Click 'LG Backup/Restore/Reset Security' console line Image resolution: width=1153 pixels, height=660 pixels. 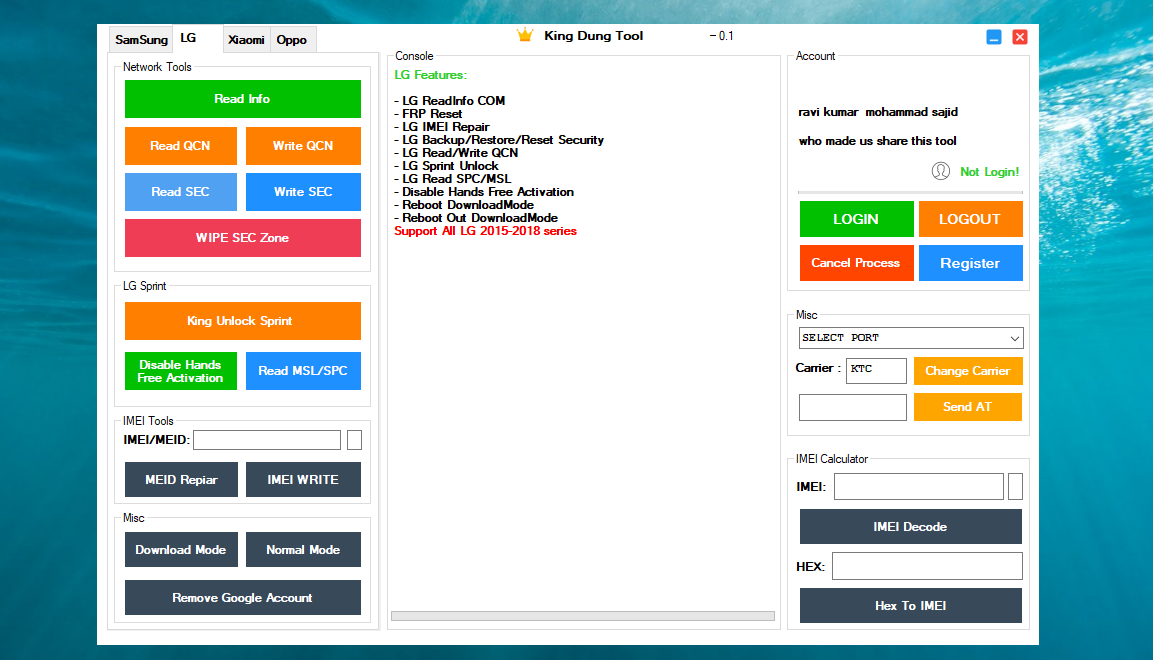499,140
